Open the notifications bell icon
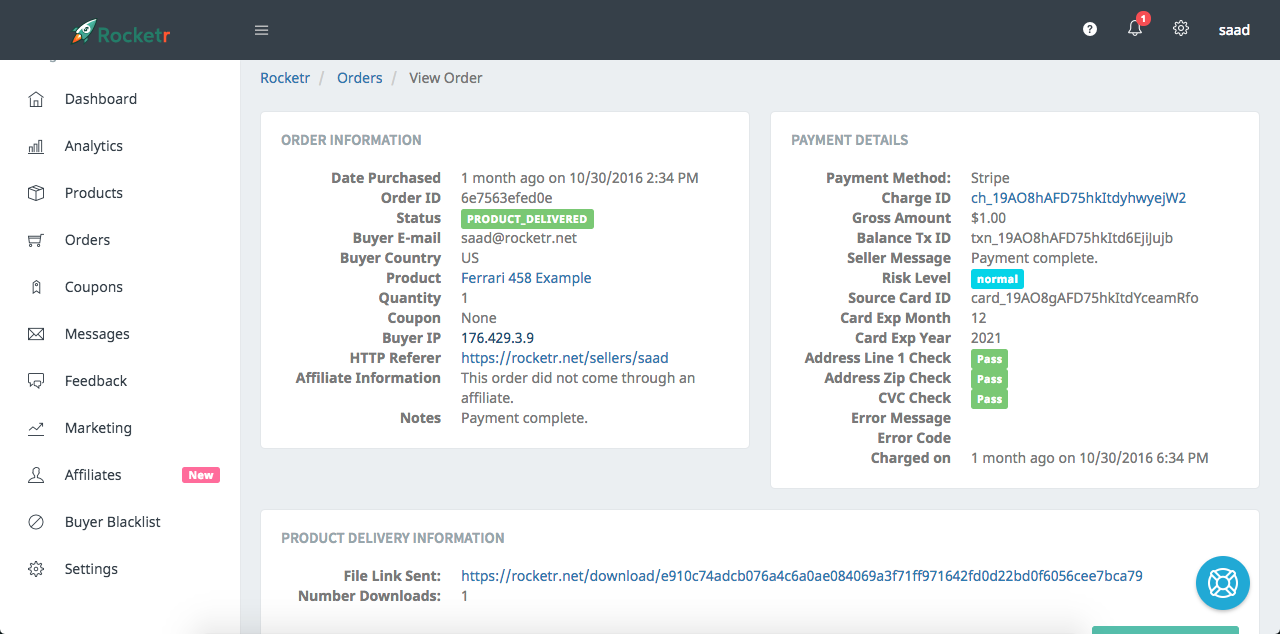 (x=1135, y=29)
